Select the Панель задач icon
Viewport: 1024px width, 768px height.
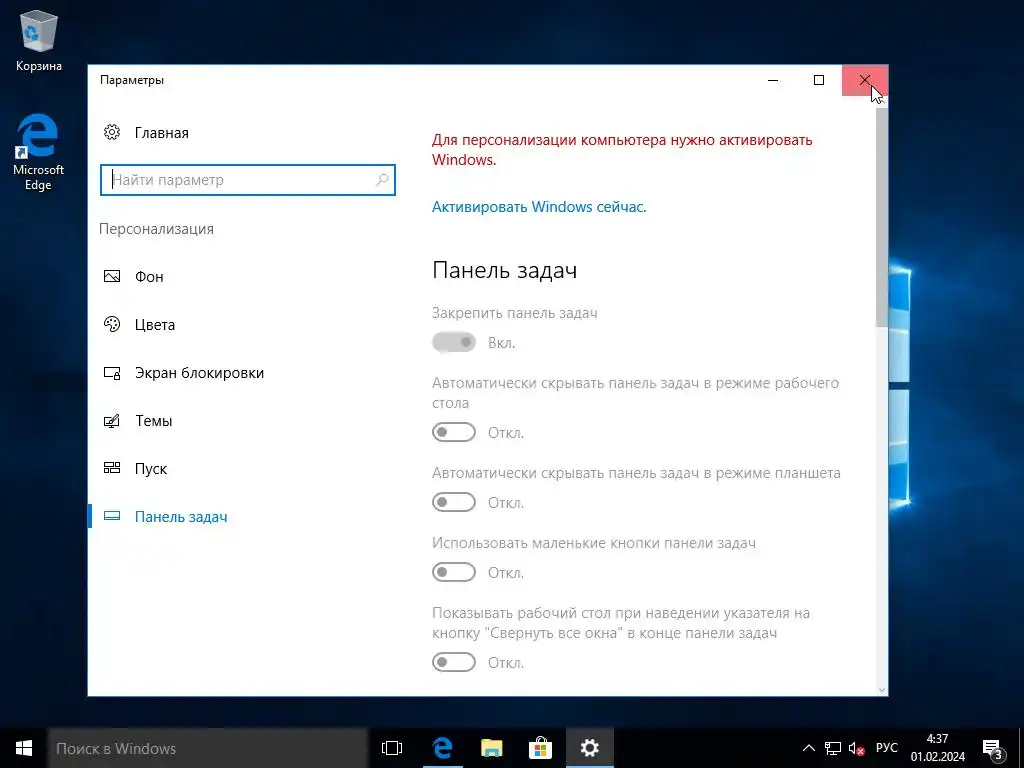(x=112, y=516)
